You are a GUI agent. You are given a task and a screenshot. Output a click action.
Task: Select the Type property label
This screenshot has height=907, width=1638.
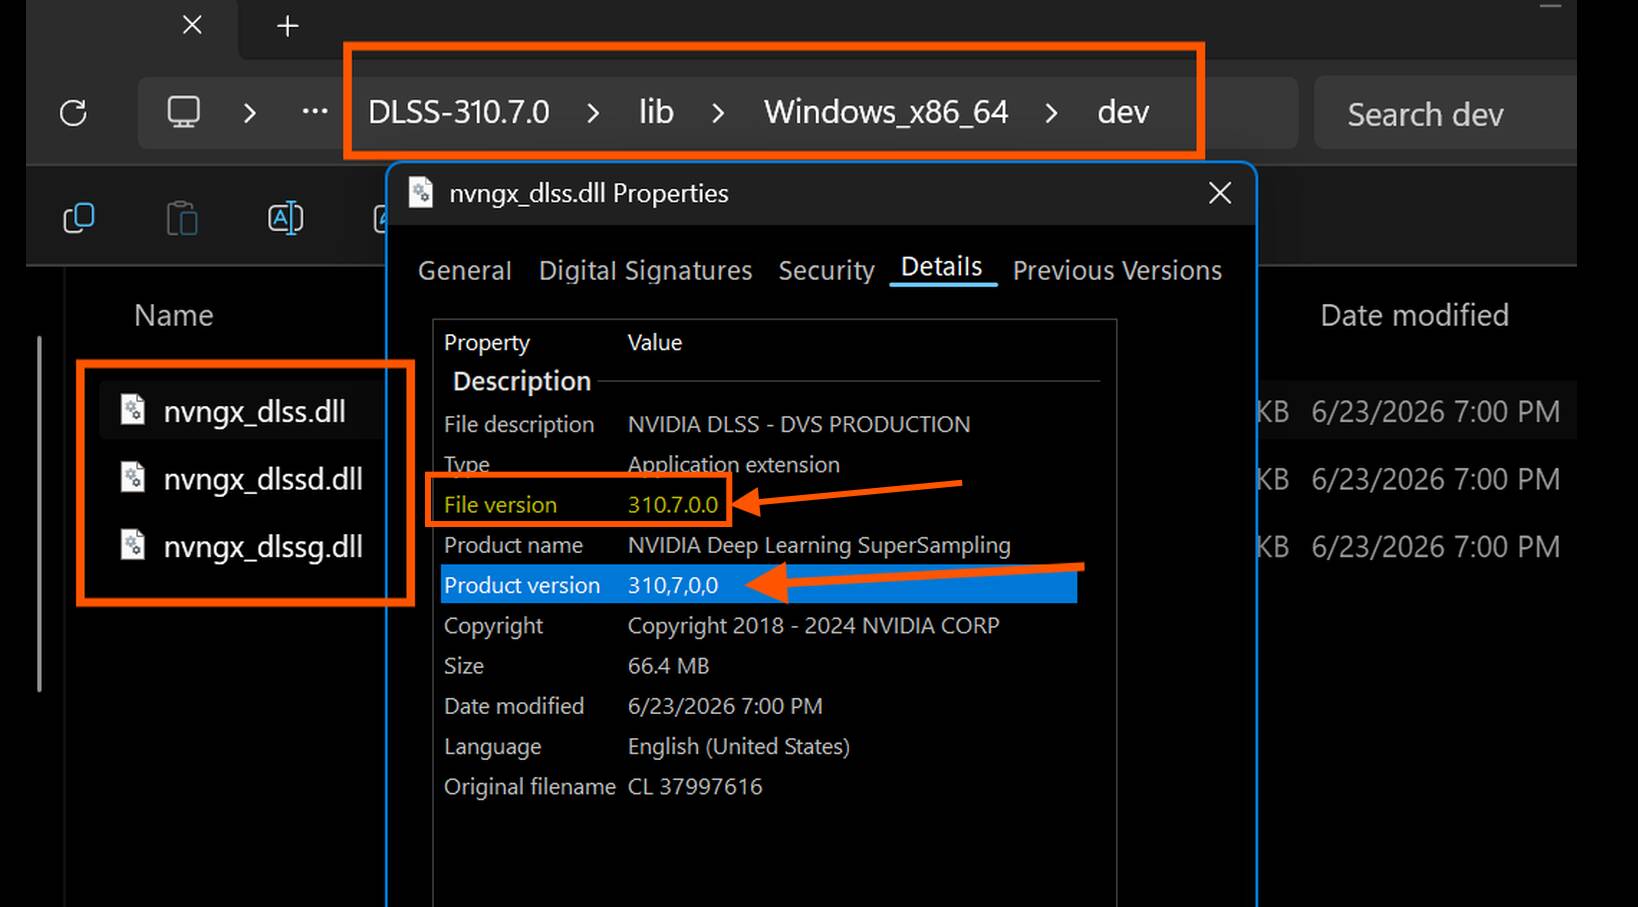(x=467, y=464)
